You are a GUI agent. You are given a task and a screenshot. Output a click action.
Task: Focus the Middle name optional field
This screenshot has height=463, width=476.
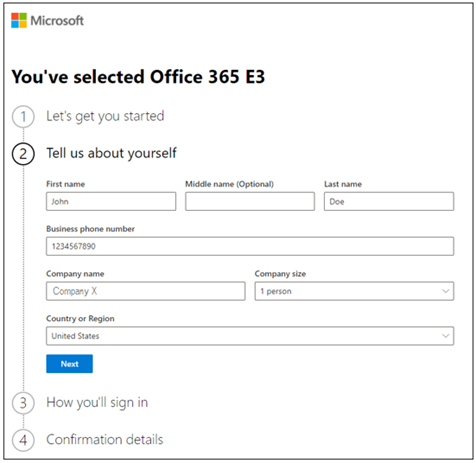click(250, 201)
